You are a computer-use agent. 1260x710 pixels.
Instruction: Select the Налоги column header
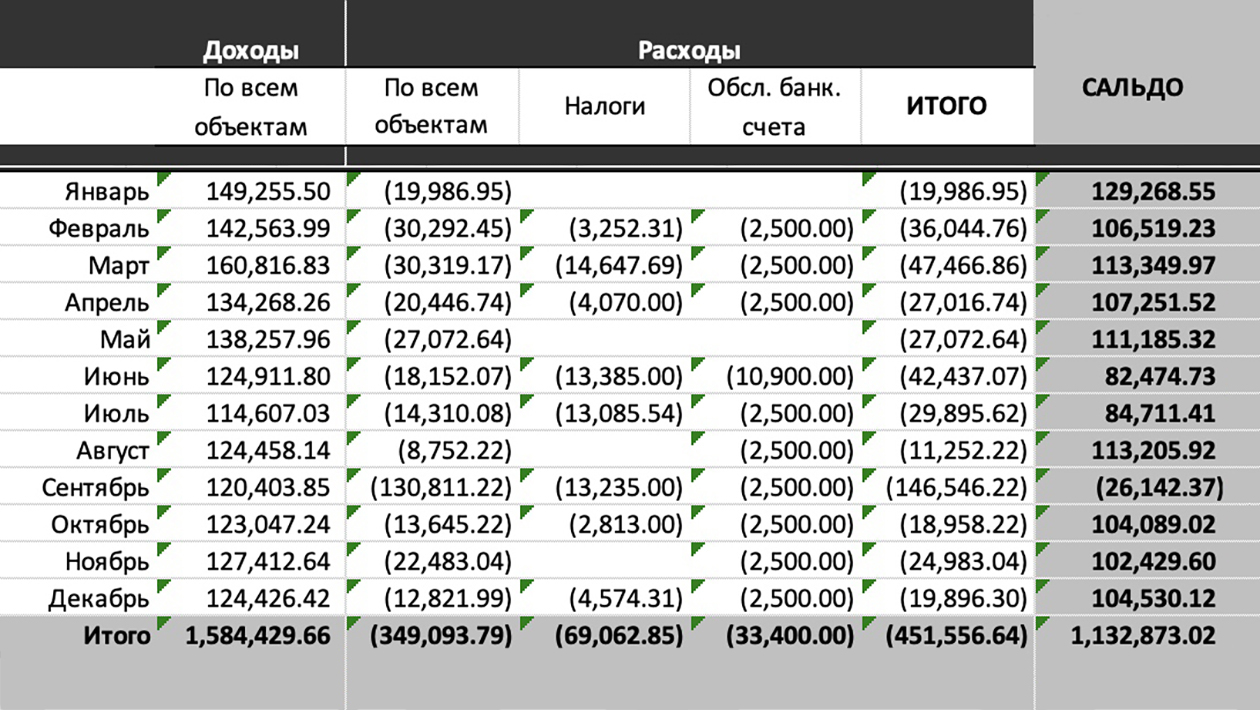point(605,105)
